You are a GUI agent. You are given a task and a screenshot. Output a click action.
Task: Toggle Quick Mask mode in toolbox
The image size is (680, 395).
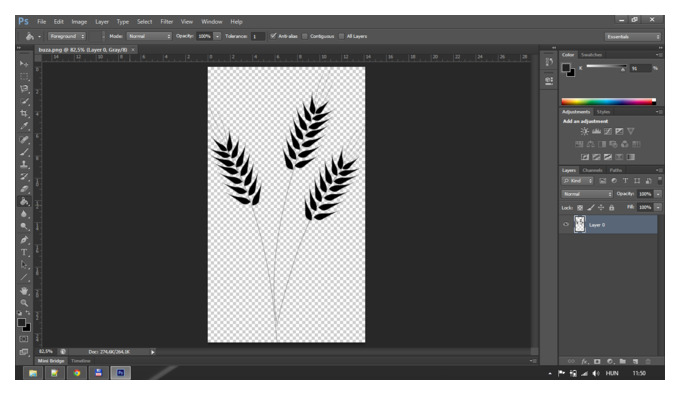(24, 339)
